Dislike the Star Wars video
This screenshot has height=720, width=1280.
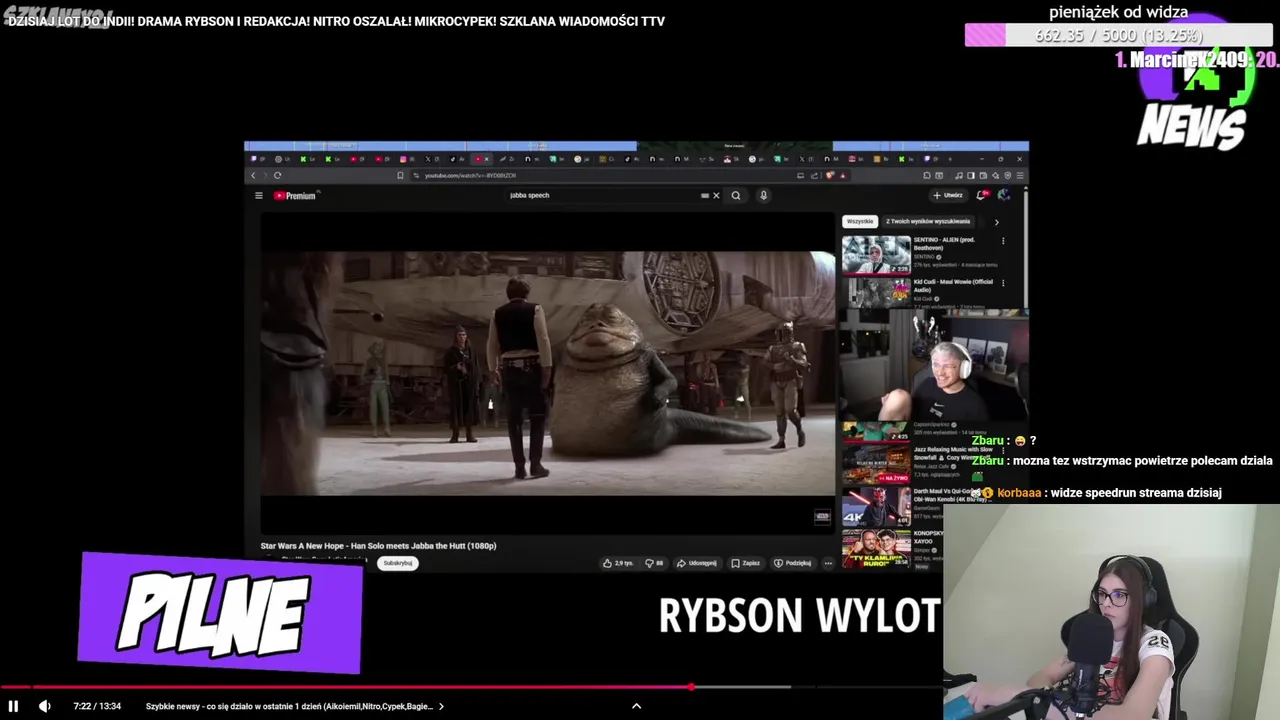click(x=653, y=563)
